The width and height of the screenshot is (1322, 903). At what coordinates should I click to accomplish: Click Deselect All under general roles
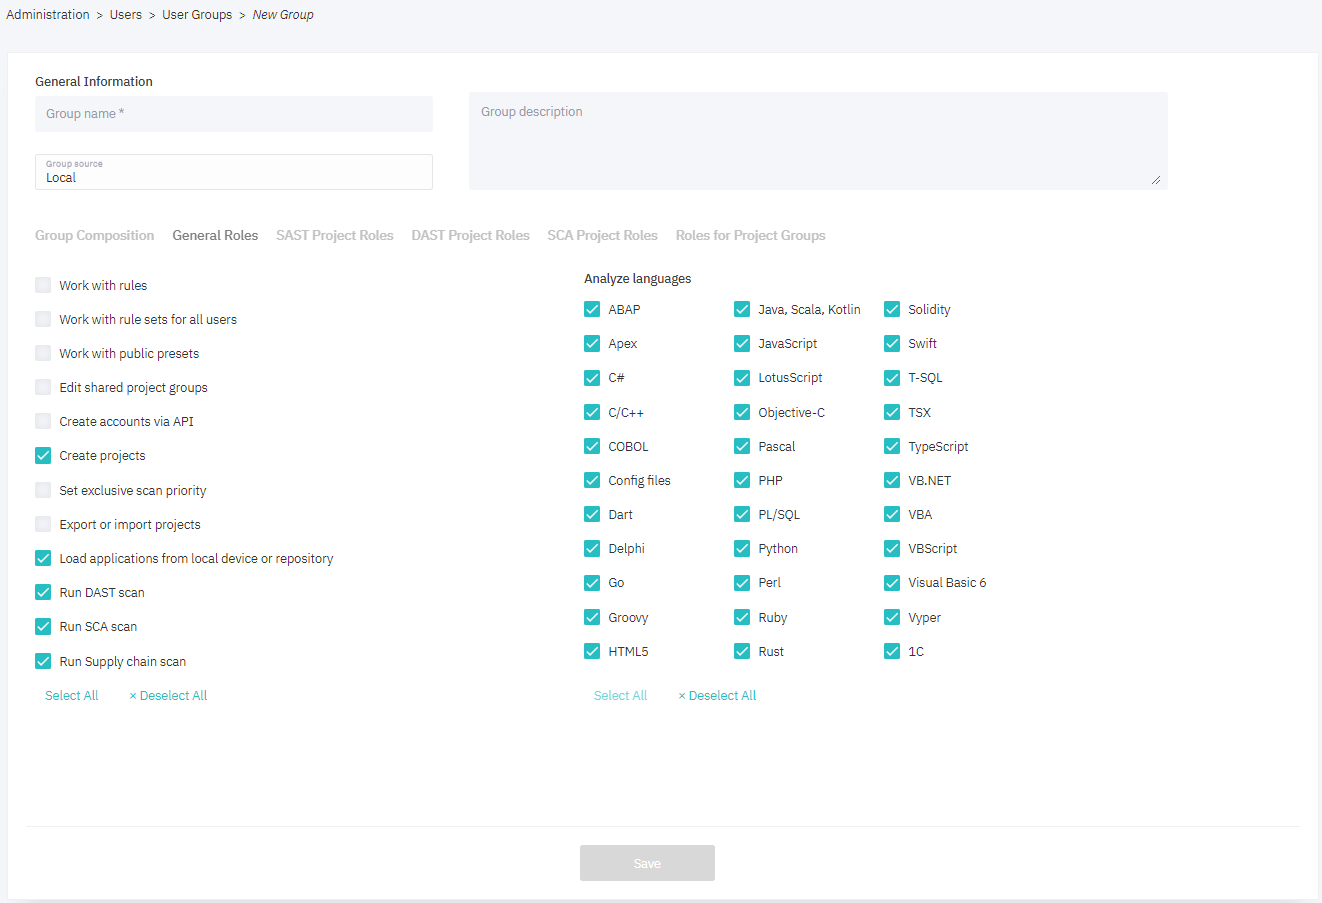(x=168, y=695)
